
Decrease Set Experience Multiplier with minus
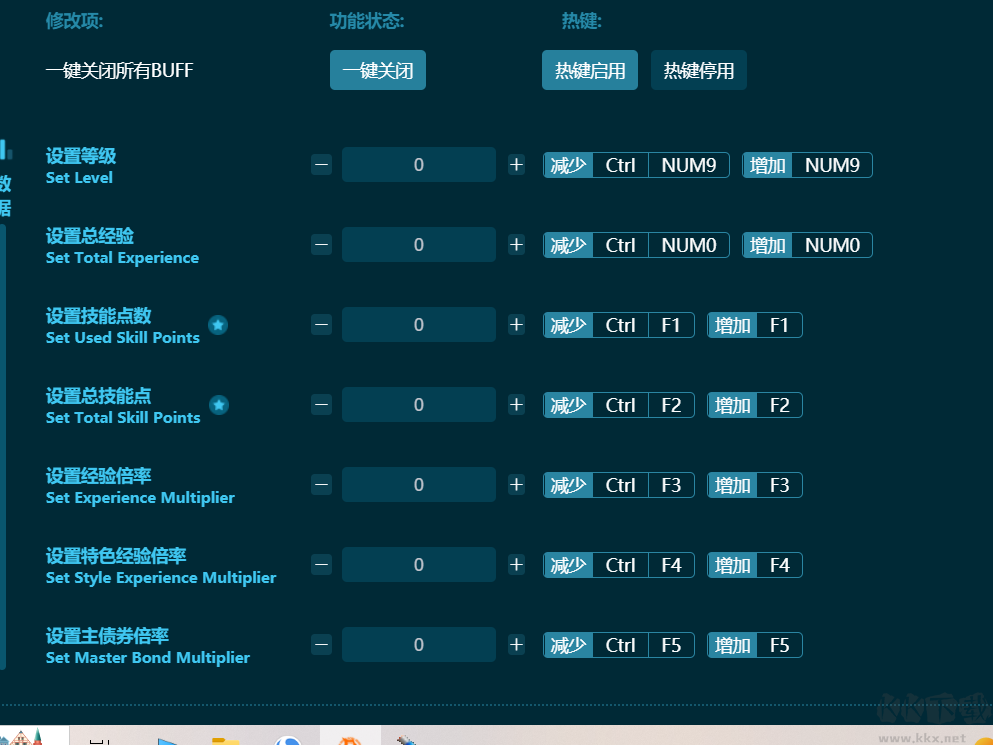point(322,485)
